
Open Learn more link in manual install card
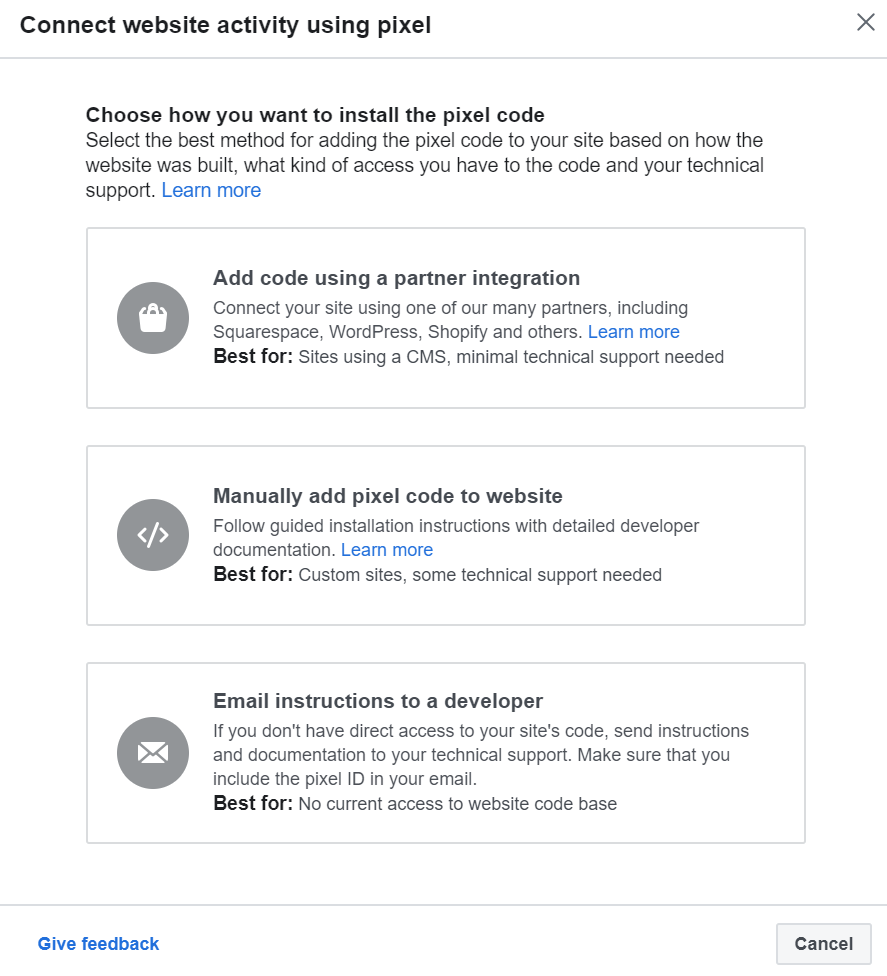tap(387, 550)
